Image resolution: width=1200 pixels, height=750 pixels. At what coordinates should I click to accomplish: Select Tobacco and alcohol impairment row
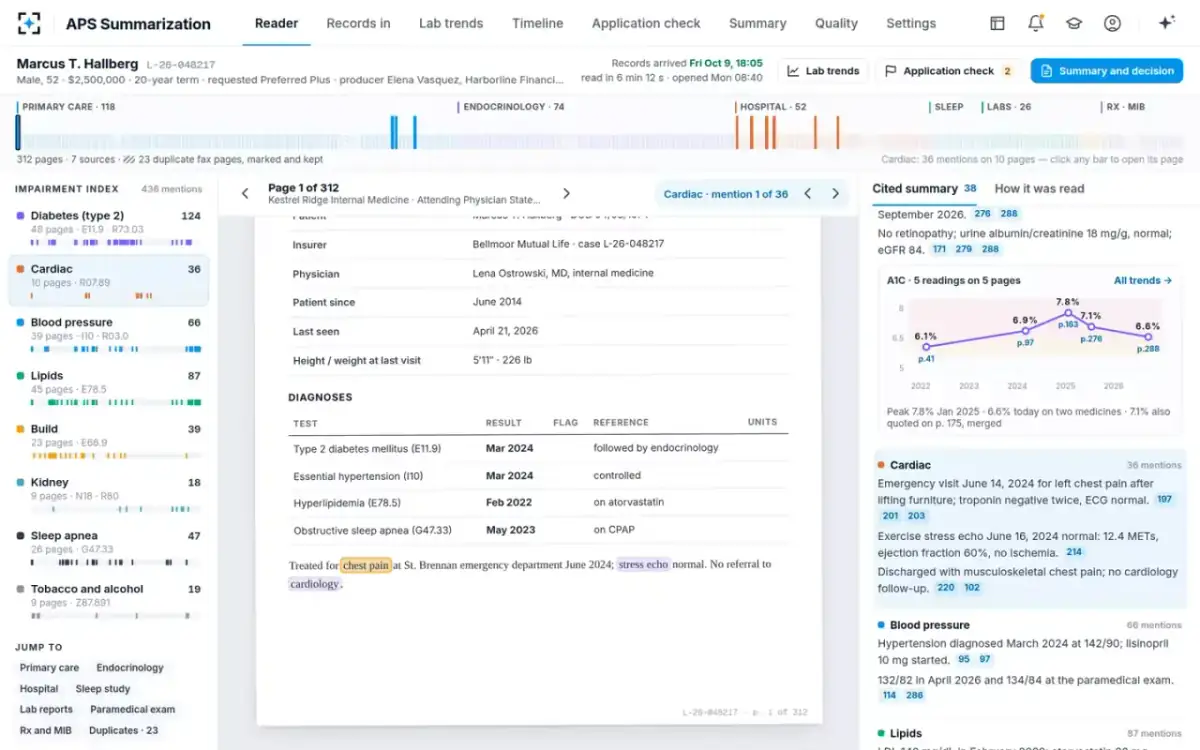click(x=109, y=601)
